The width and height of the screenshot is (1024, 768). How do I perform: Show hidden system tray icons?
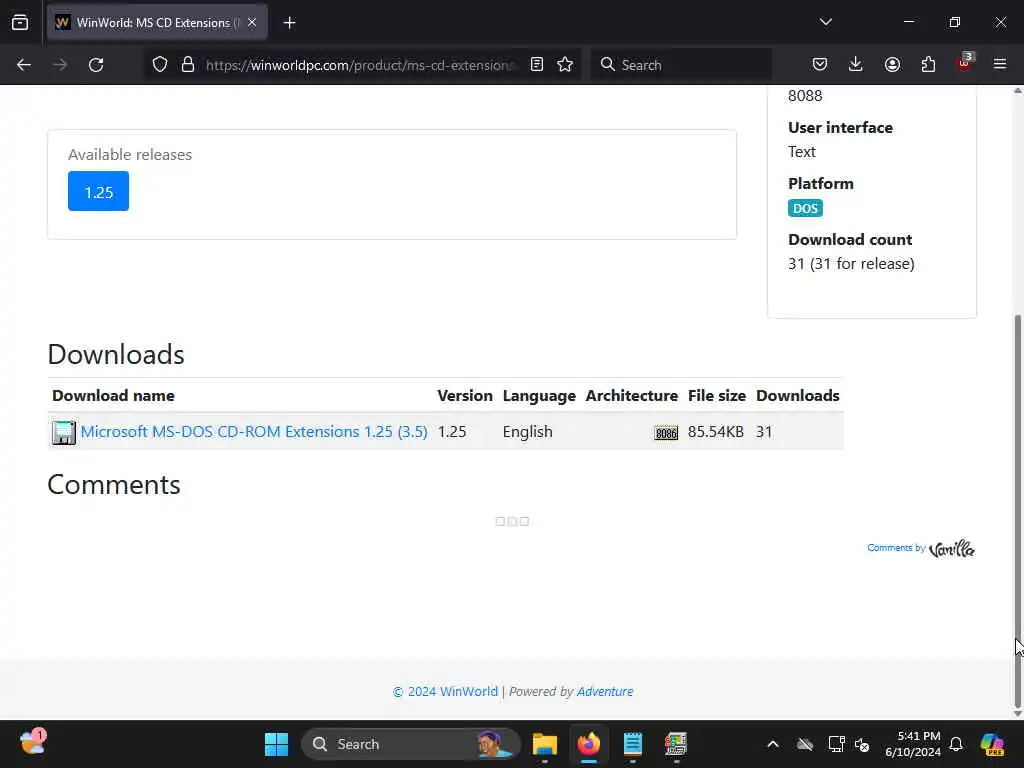tap(773, 744)
